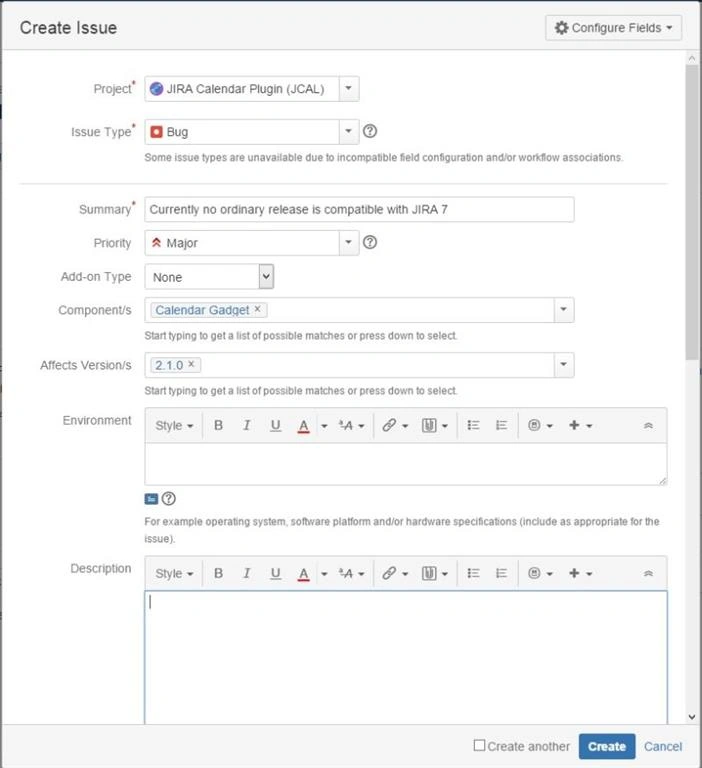Insert numbered list in Environment toolbar

[501, 425]
